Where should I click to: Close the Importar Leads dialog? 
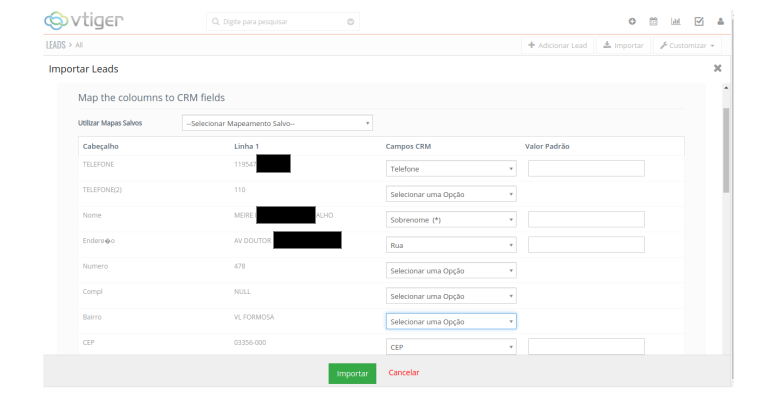[717, 68]
